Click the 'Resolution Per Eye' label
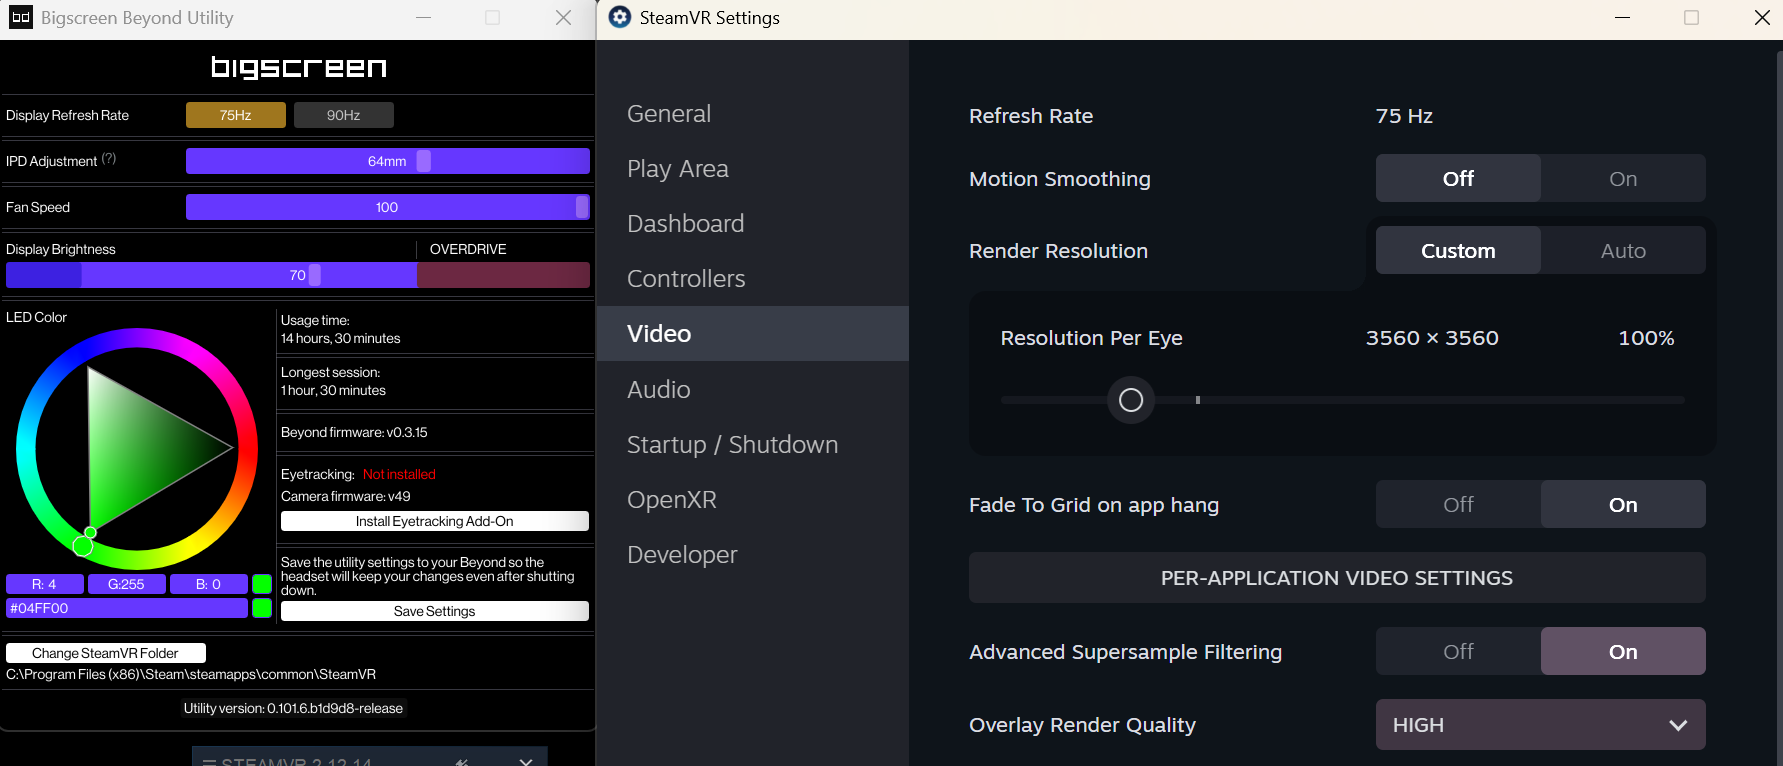1783x766 pixels. [x=1091, y=338]
